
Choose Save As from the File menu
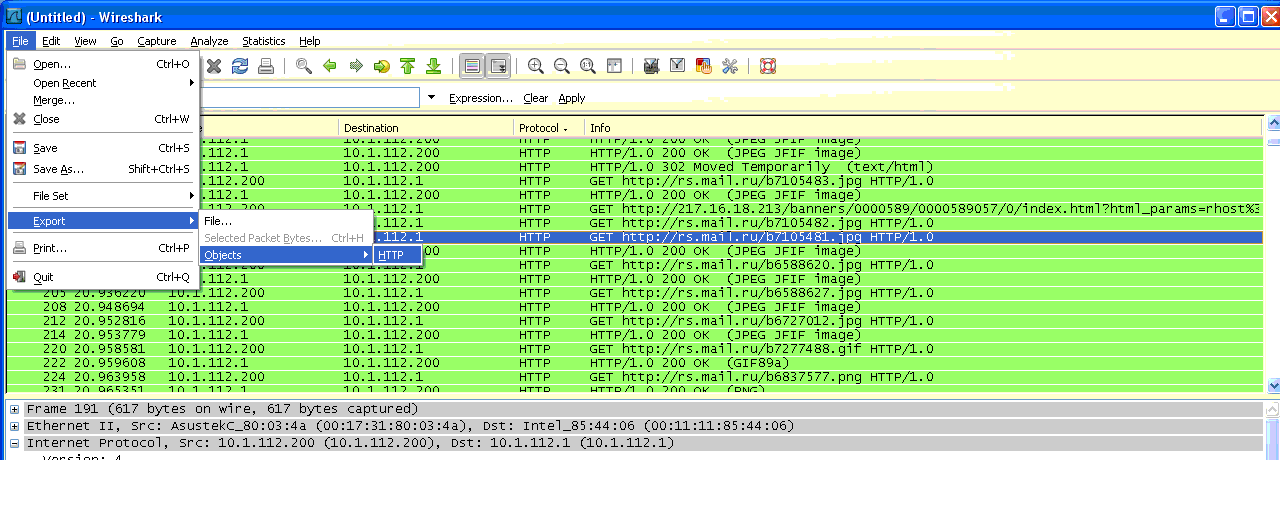58,169
